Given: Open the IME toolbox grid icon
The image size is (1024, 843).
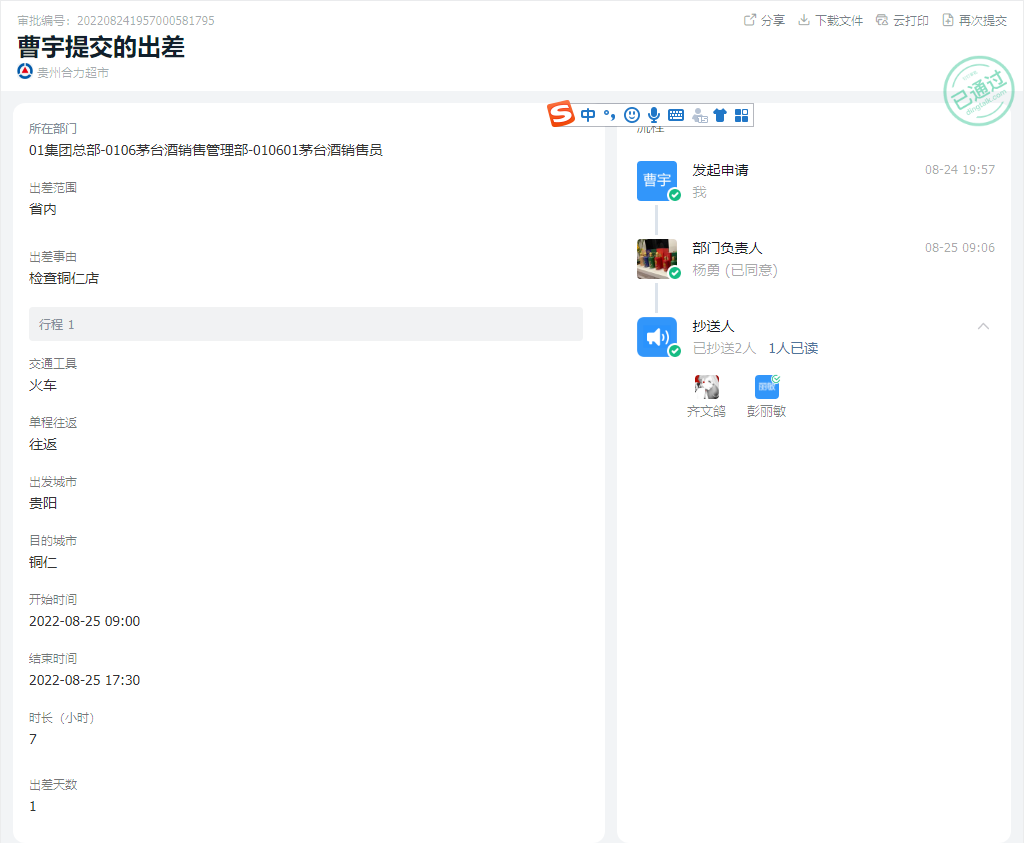Looking at the screenshot, I should pyautogui.click(x=741, y=115).
